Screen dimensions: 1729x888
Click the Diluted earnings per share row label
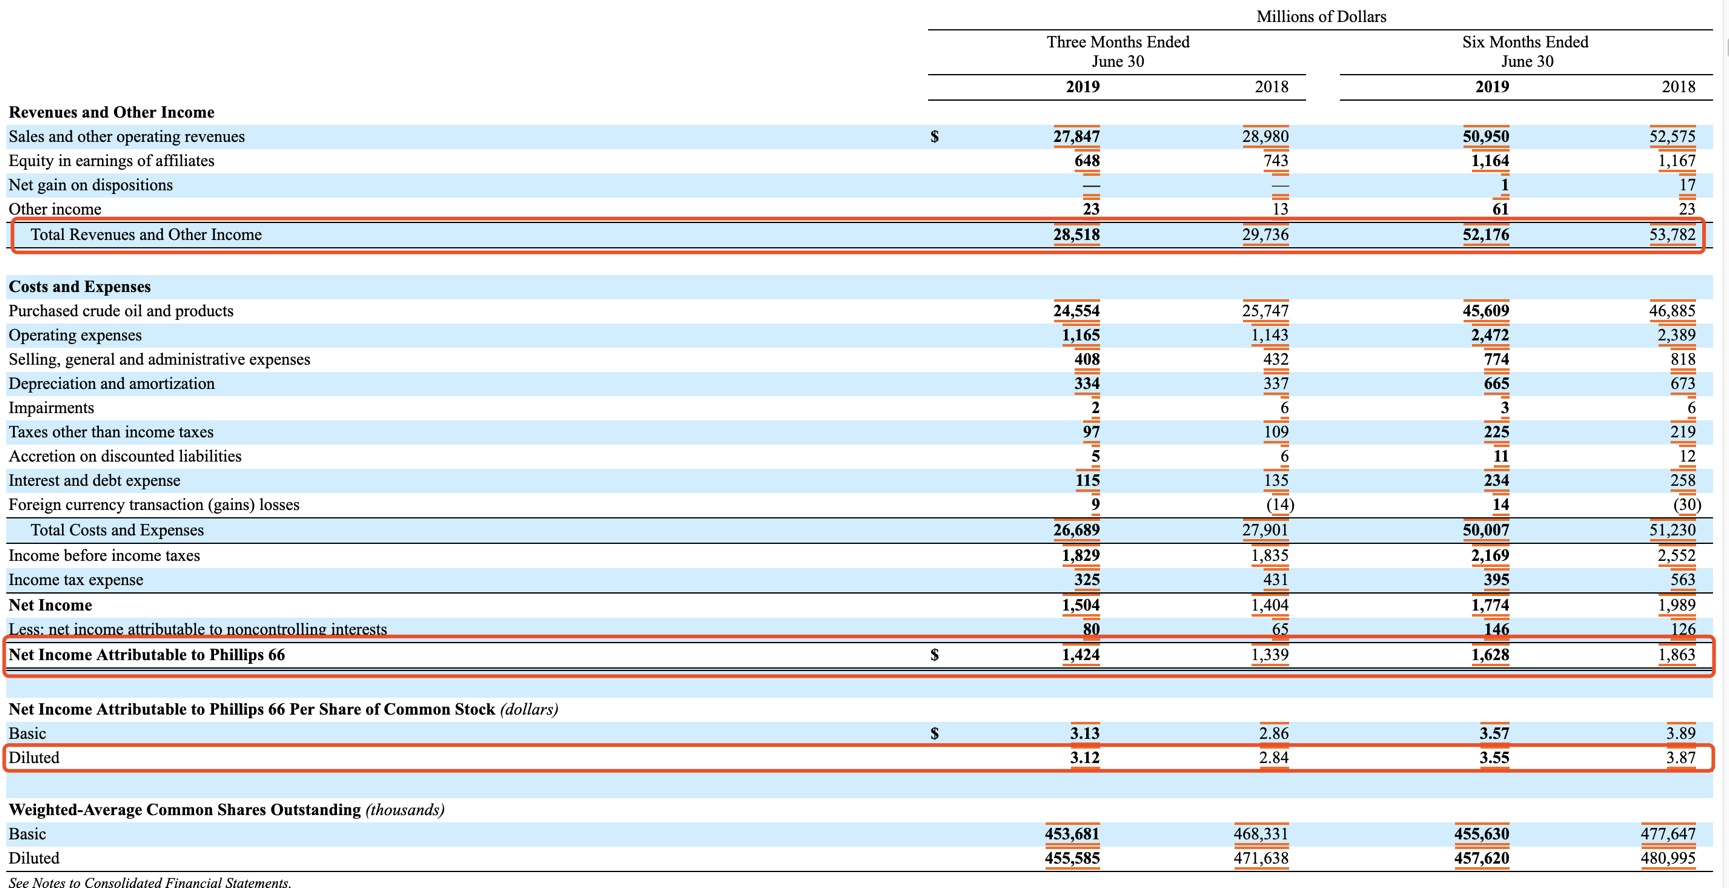tap(34, 758)
